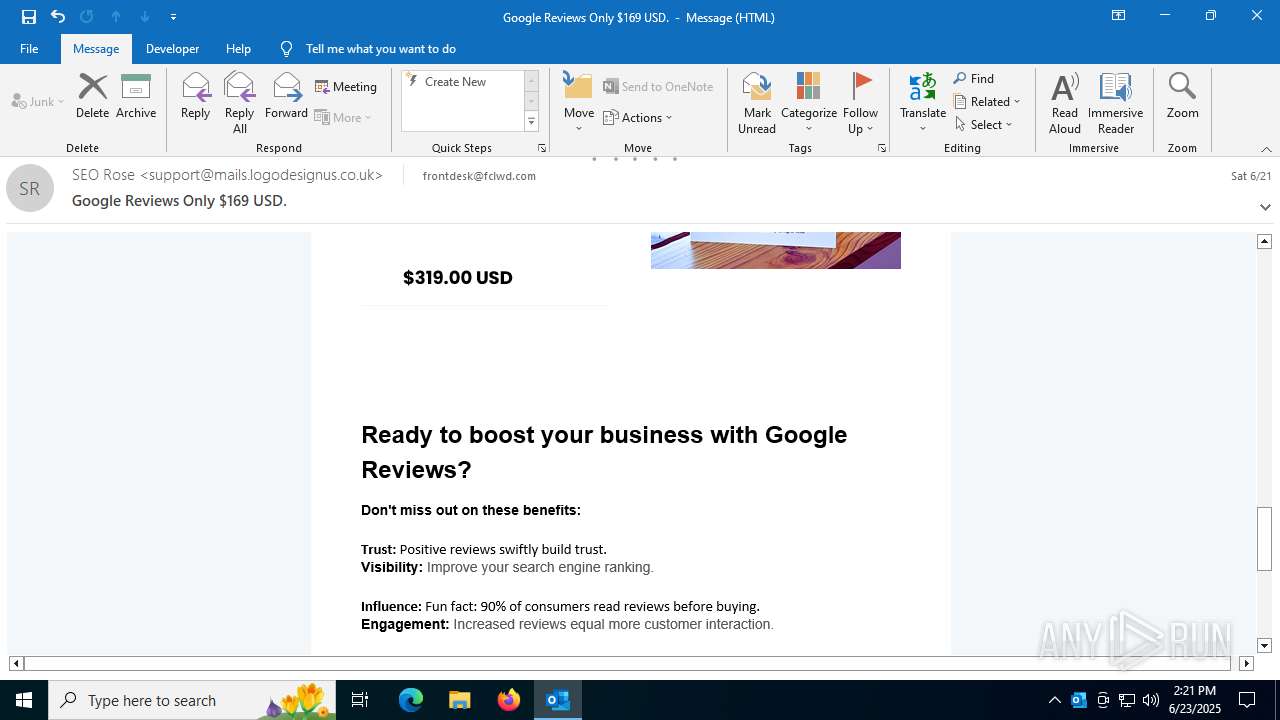Reply with a Meeting
Image resolution: width=1280 pixels, height=720 pixels.
346,87
